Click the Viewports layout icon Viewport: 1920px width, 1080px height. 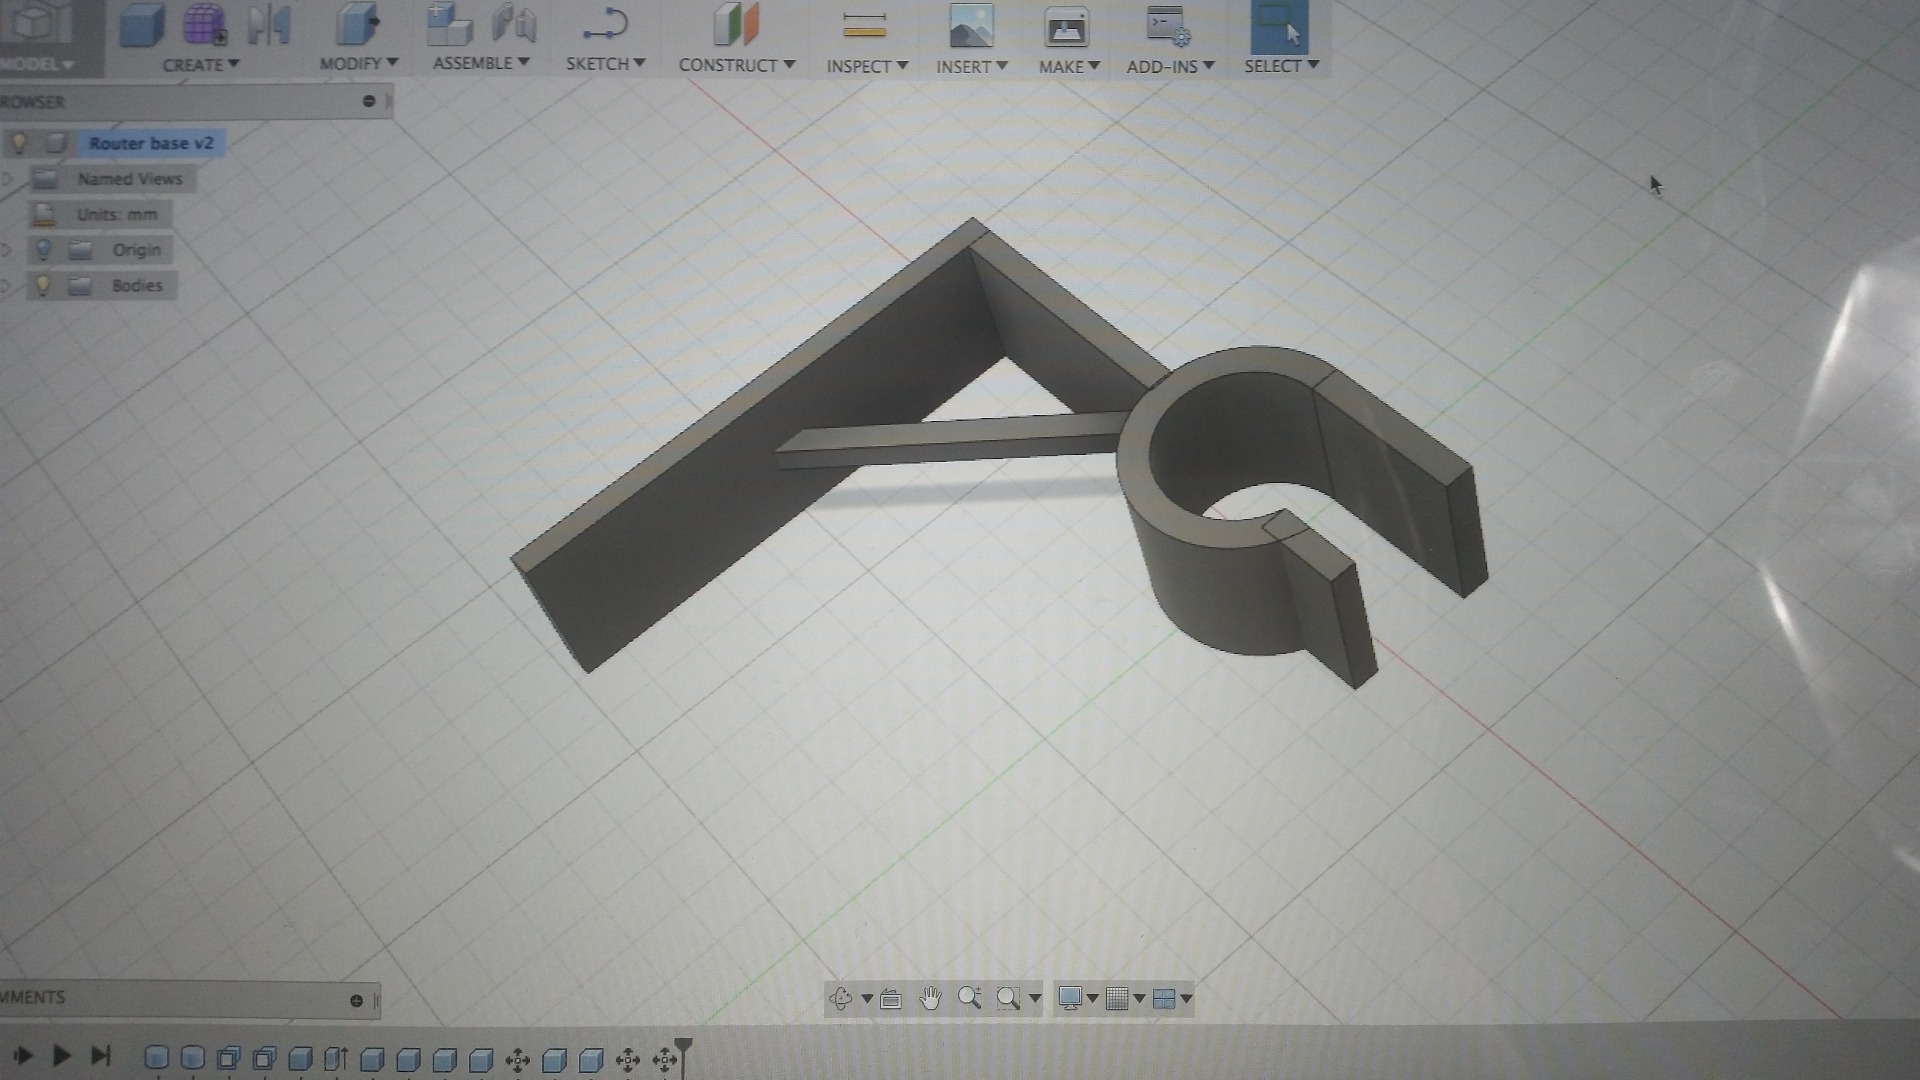tap(1164, 998)
